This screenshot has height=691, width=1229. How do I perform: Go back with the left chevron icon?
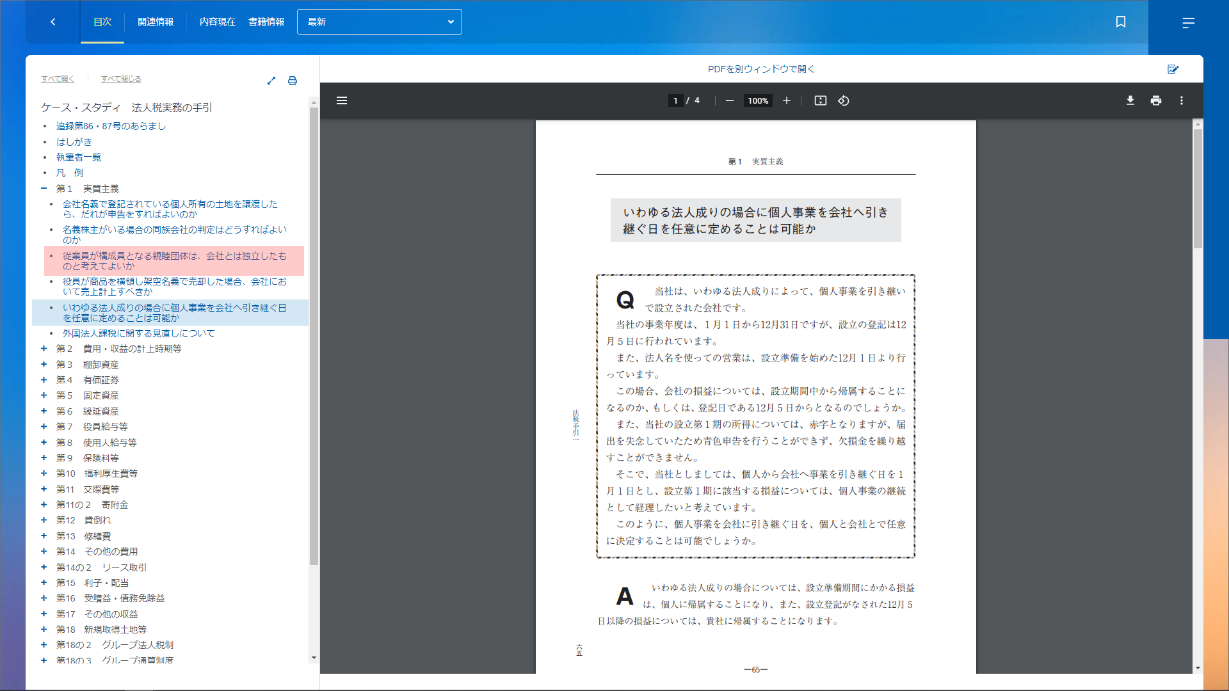(53, 22)
